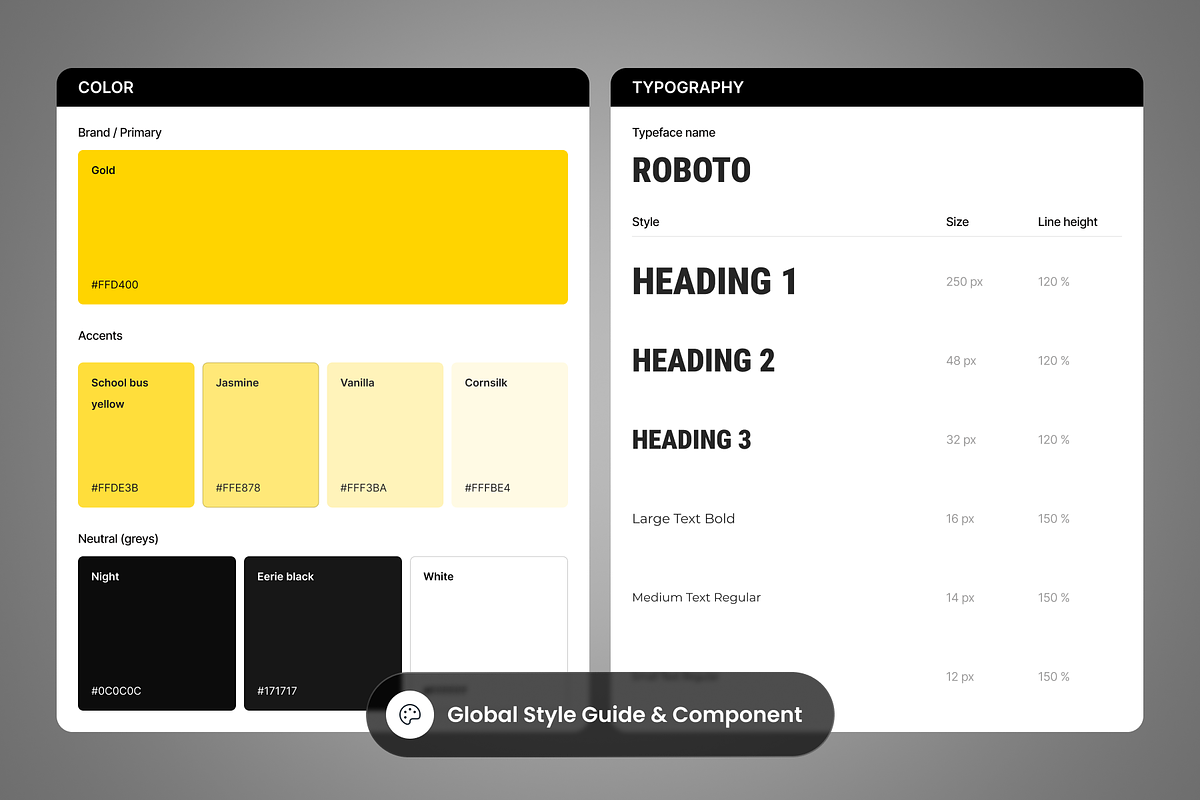Click the #FFE878 hex code
The width and height of the screenshot is (1200, 800).
tap(238, 488)
